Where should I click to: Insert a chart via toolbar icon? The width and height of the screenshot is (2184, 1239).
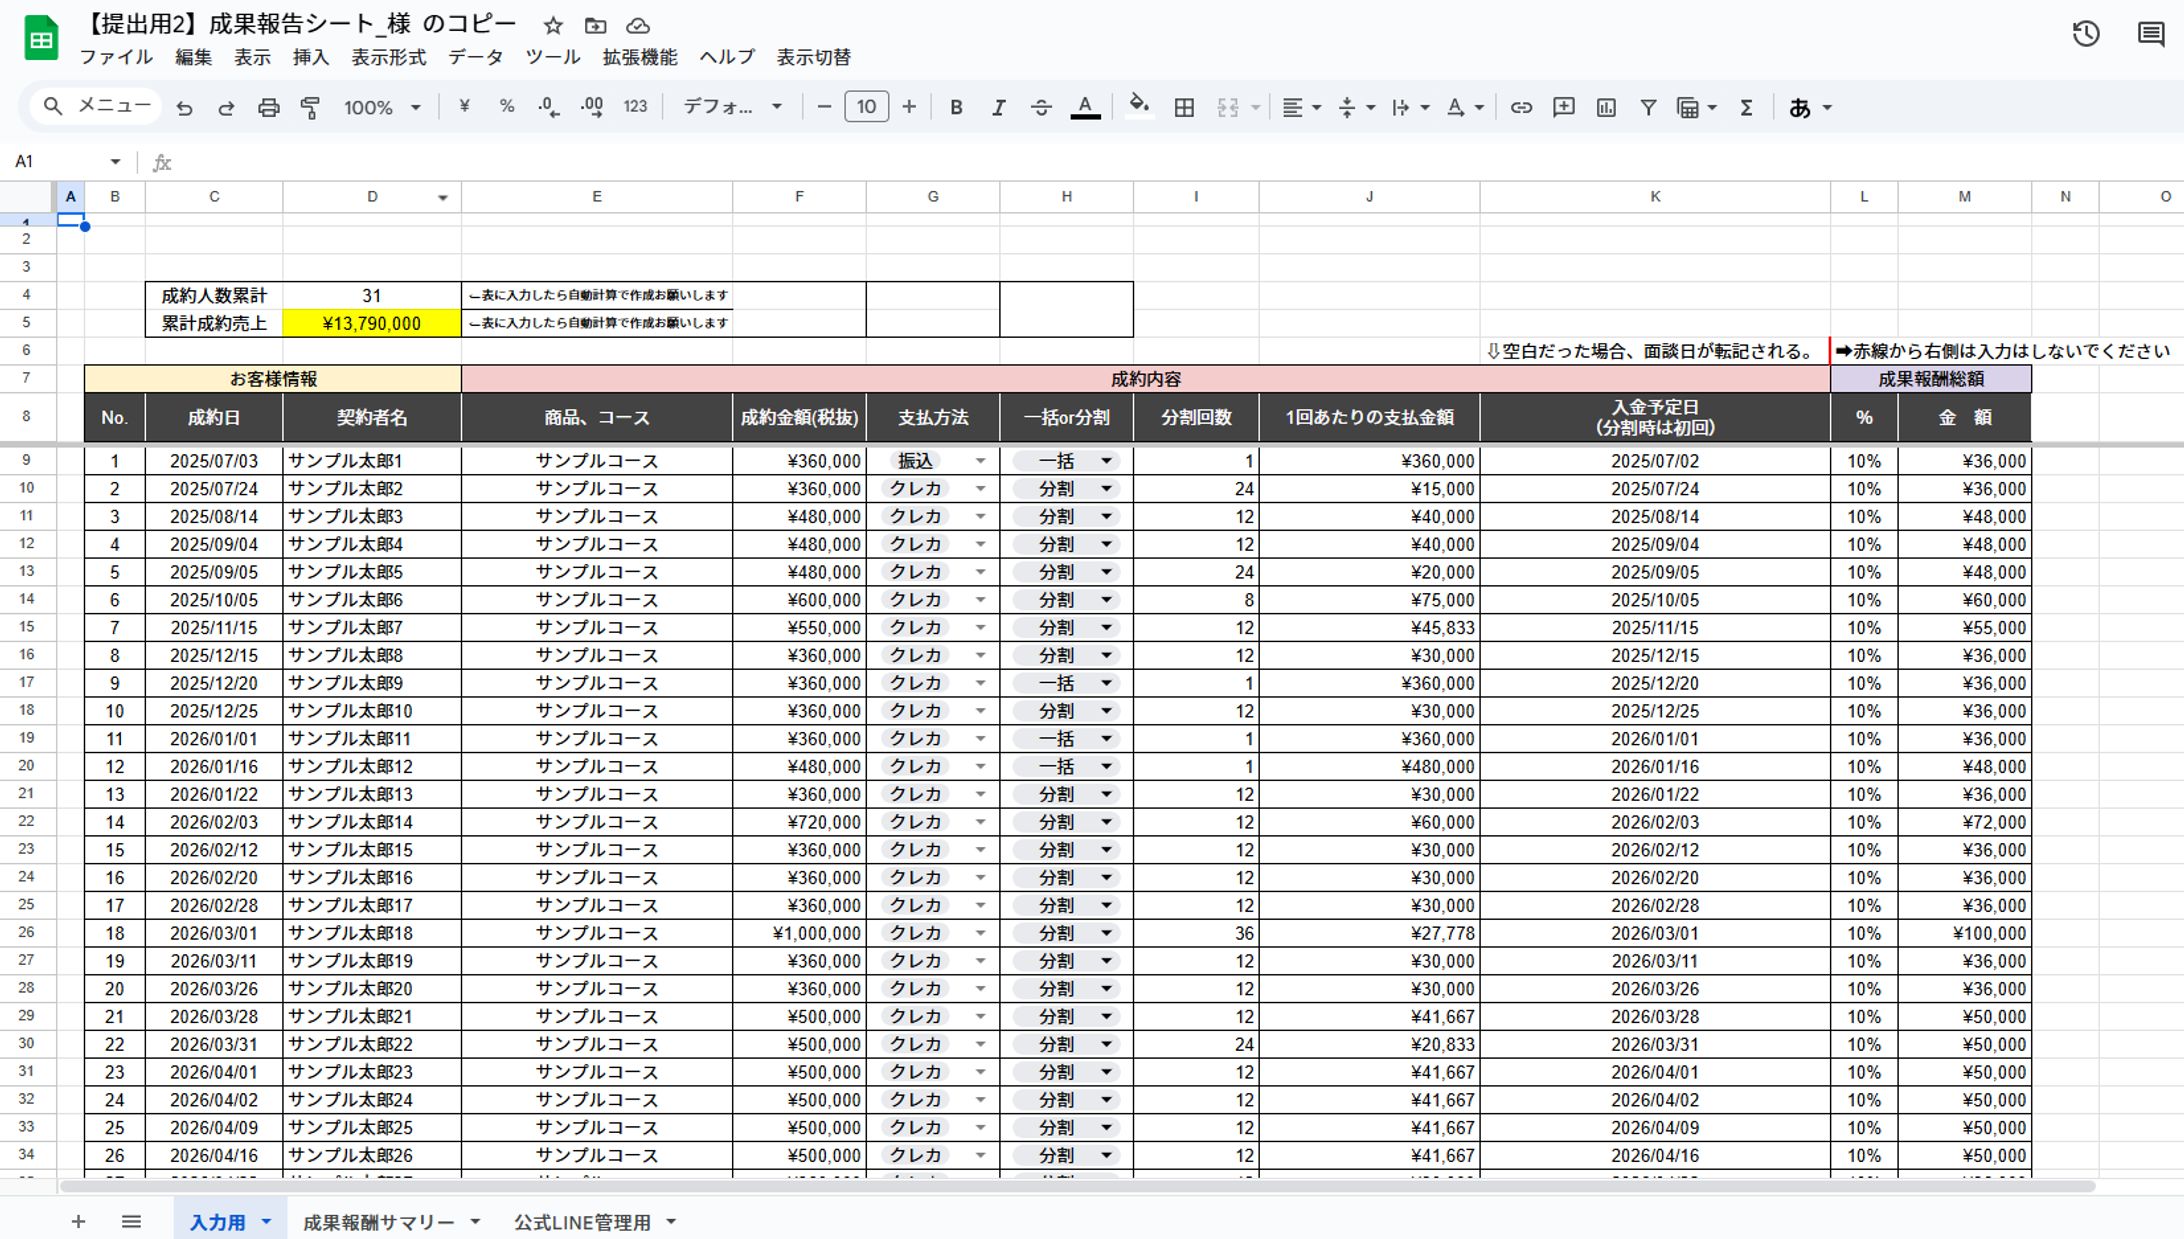pos(1606,107)
